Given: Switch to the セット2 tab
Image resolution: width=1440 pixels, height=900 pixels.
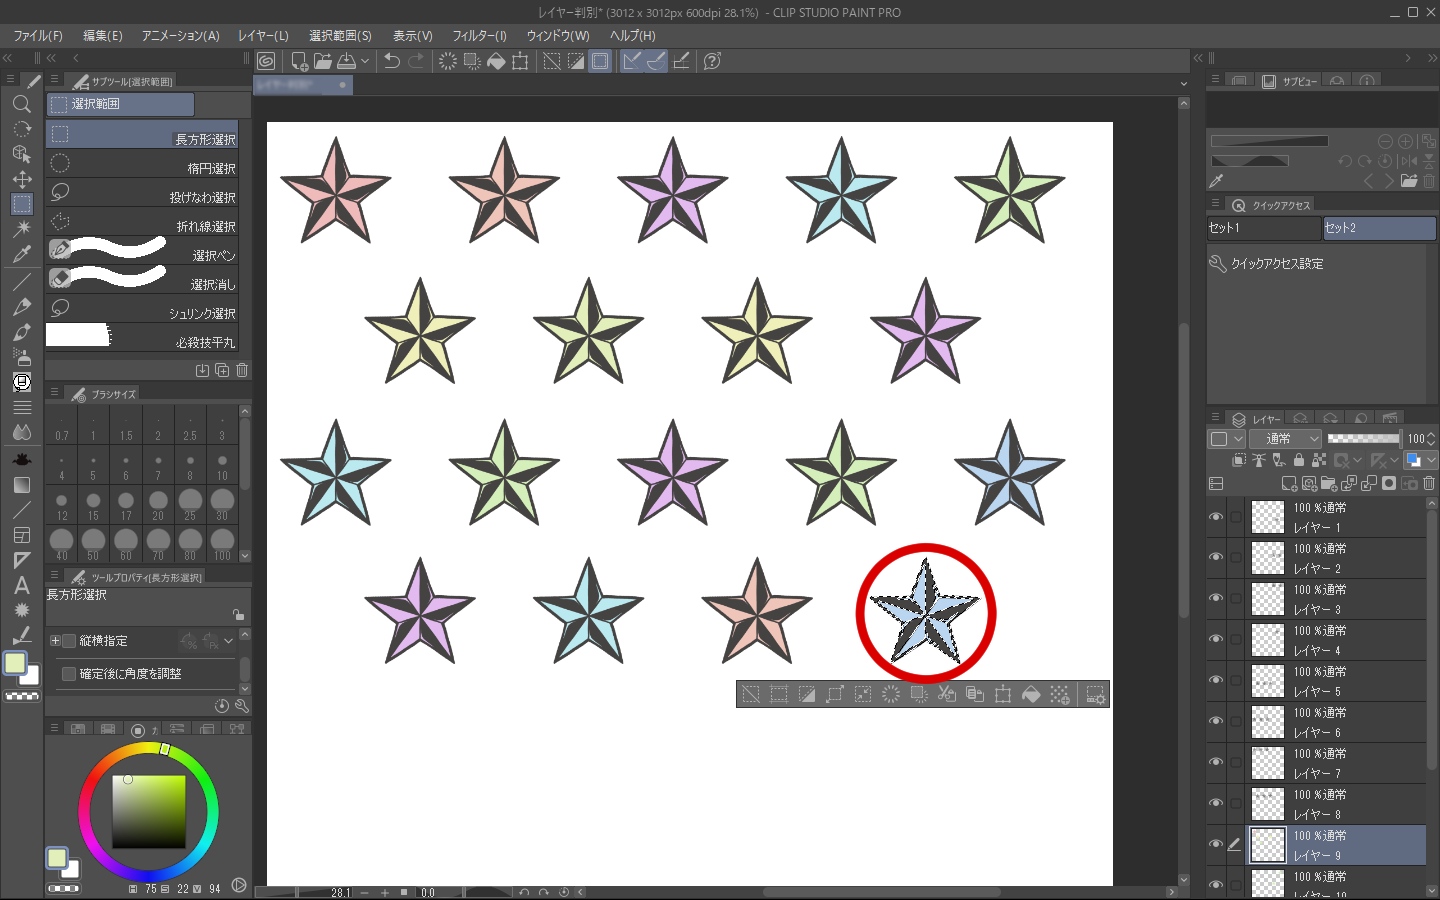Looking at the screenshot, I should coord(1379,228).
